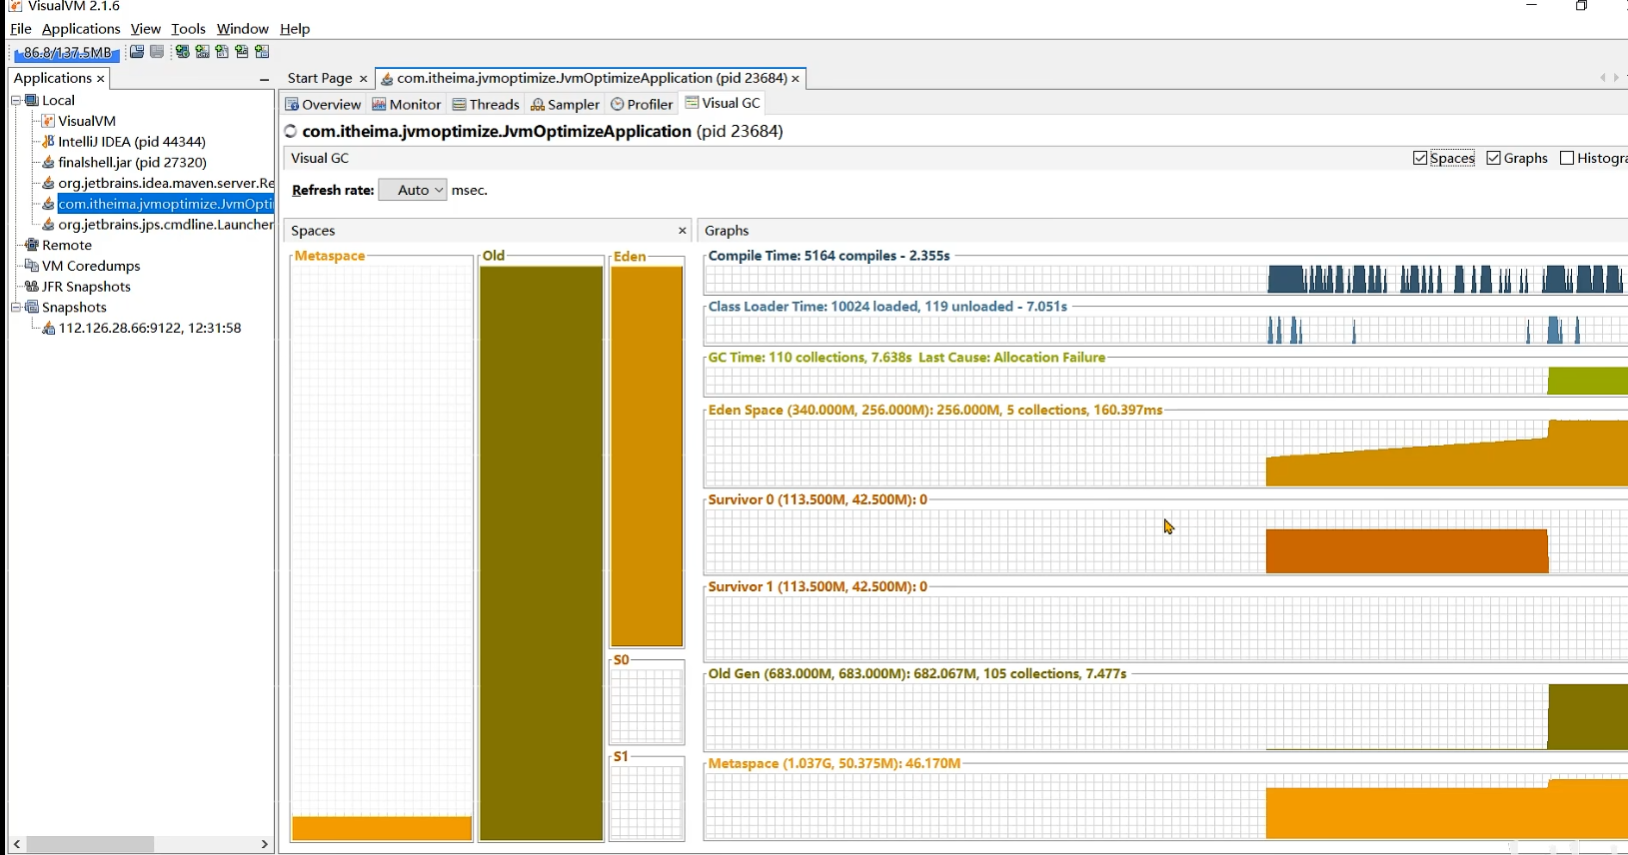The height and width of the screenshot is (855, 1628).
Task: Open the Tools menu
Action: click(x=188, y=29)
